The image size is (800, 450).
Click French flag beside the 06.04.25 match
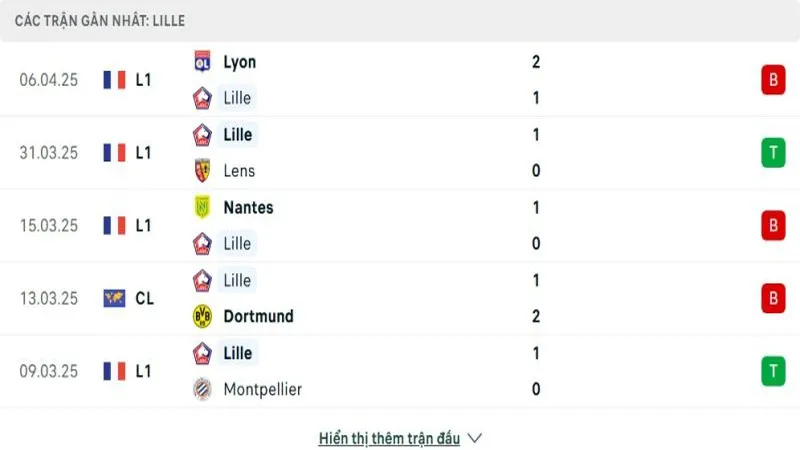click(114, 80)
